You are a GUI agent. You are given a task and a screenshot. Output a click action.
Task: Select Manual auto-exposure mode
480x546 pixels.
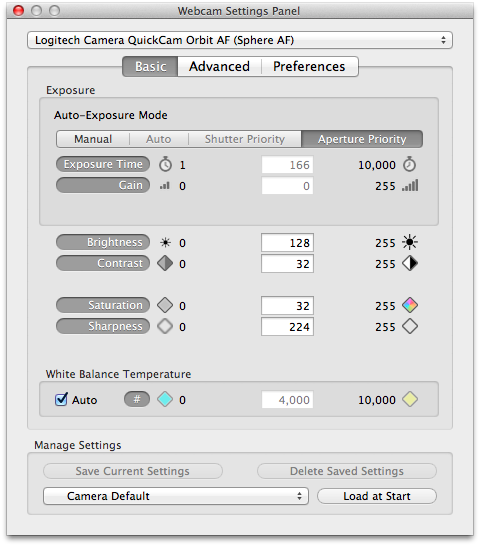pos(93,139)
